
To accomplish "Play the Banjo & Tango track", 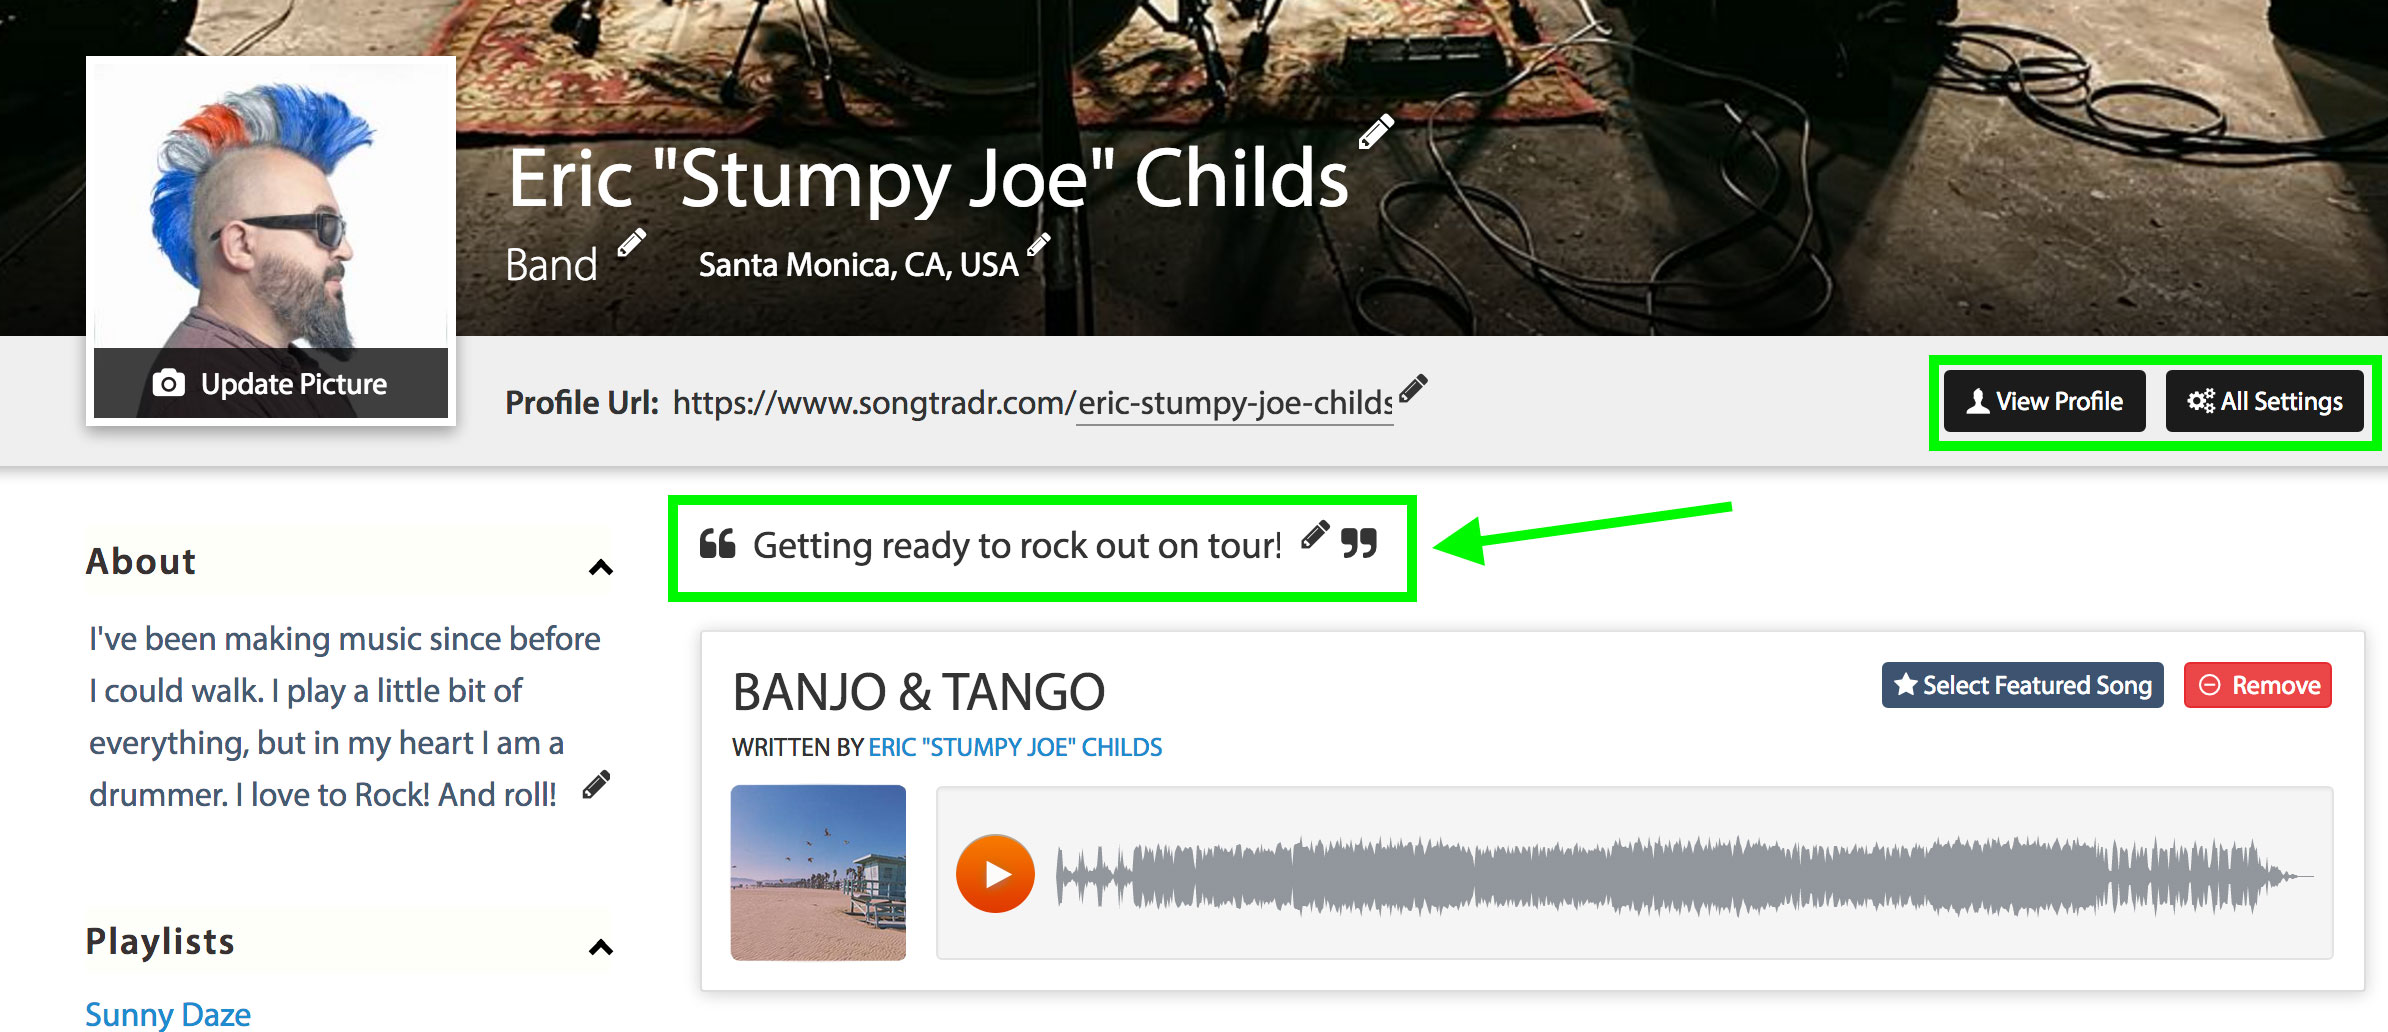I will click(x=995, y=874).
